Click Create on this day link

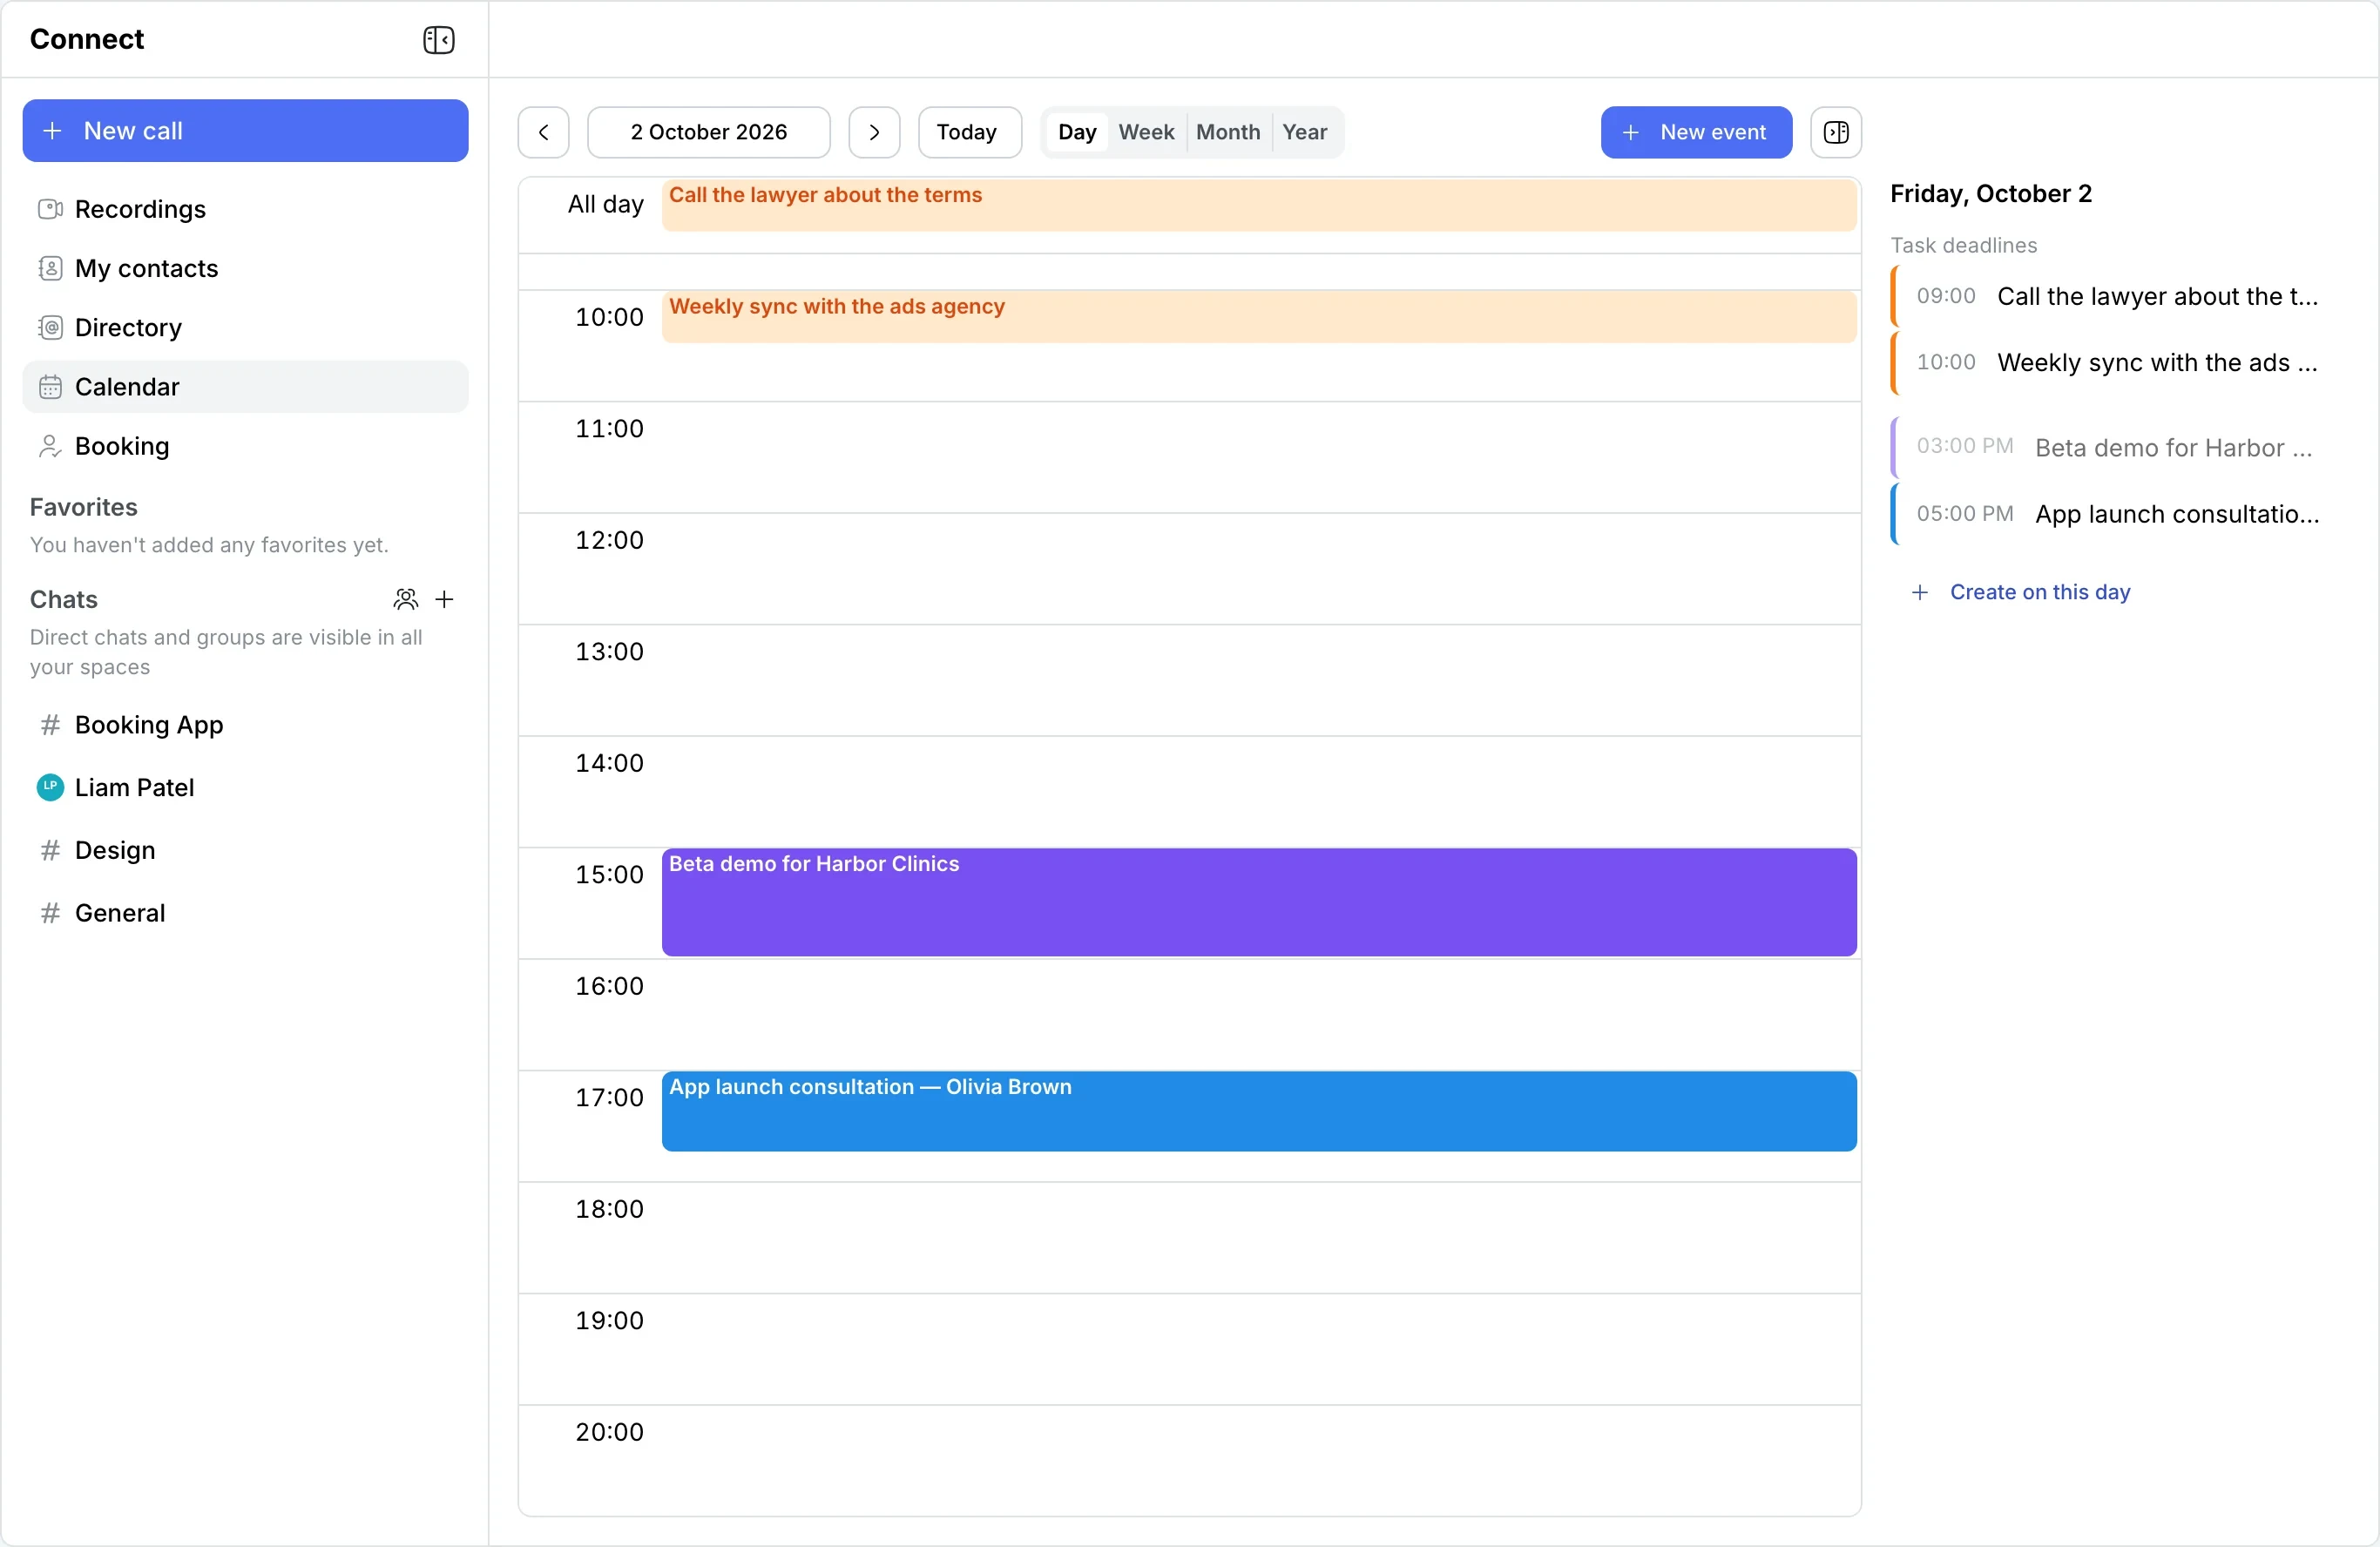[x=2022, y=592]
